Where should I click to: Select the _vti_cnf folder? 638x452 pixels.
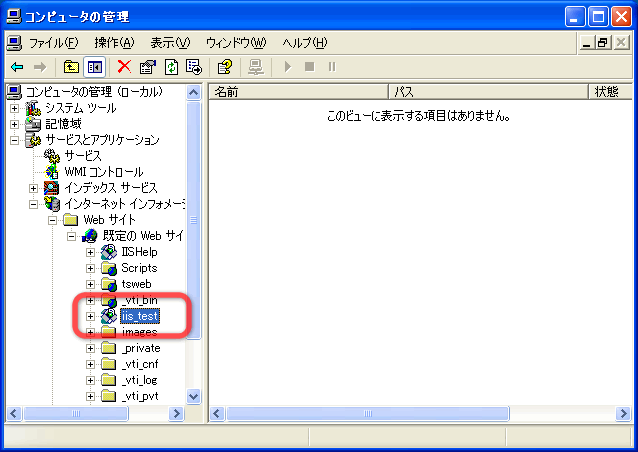click(x=140, y=364)
